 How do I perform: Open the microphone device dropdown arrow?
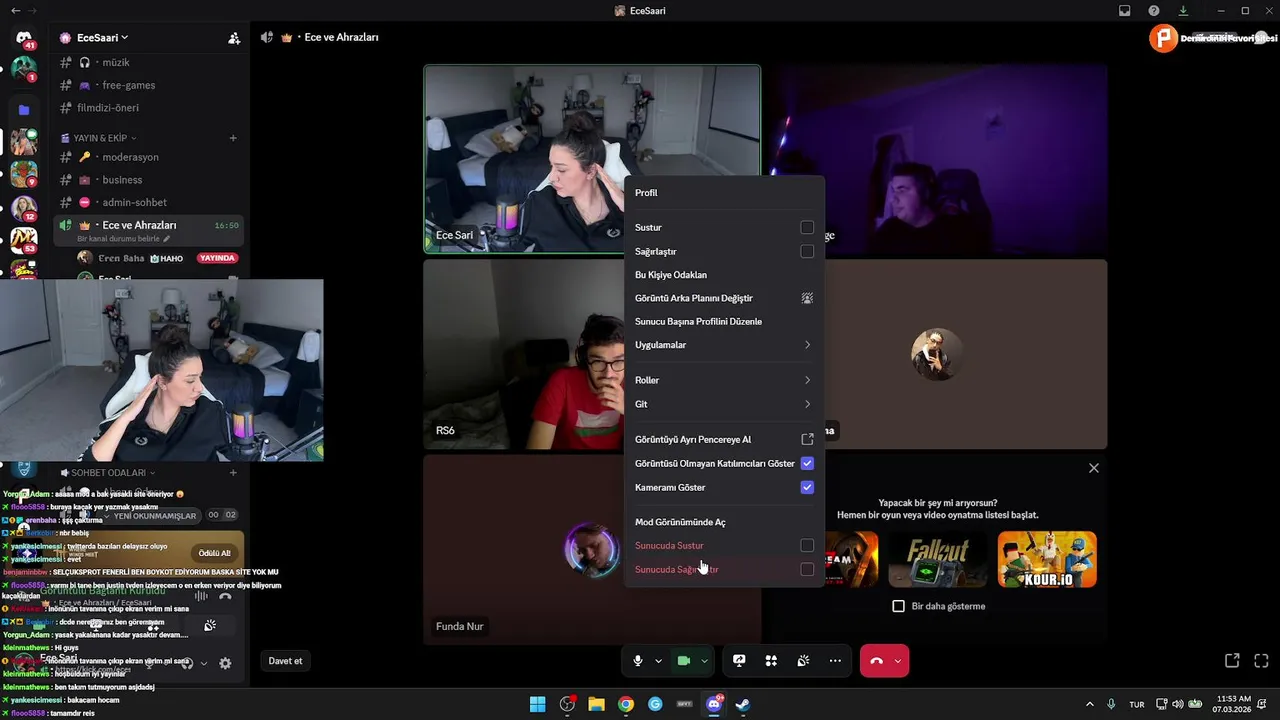point(658,661)
